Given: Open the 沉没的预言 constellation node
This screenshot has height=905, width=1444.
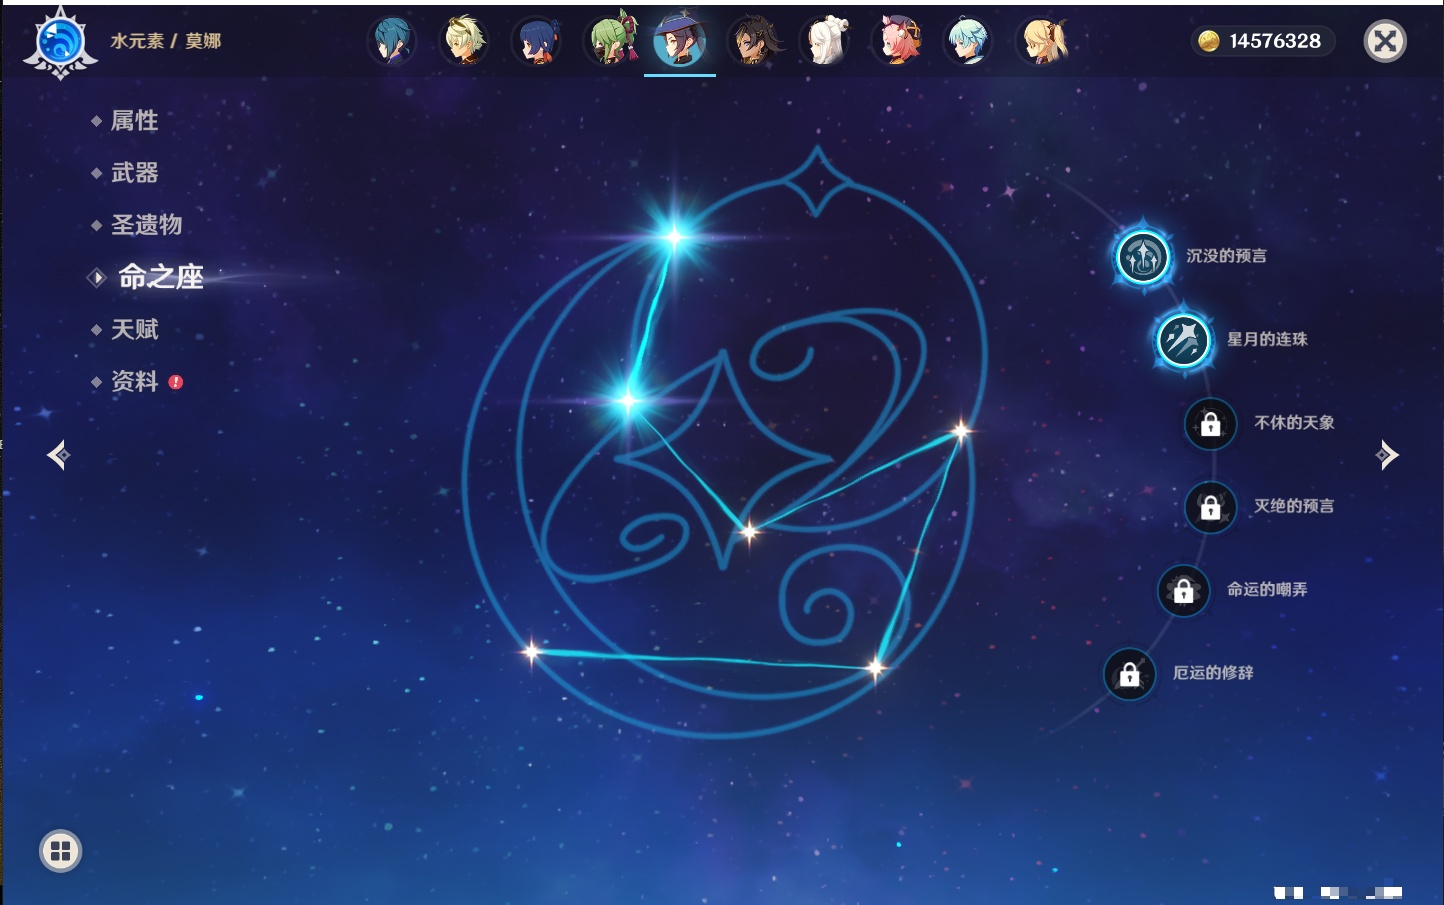Looking at the screenshot, I should point(1143,257).
